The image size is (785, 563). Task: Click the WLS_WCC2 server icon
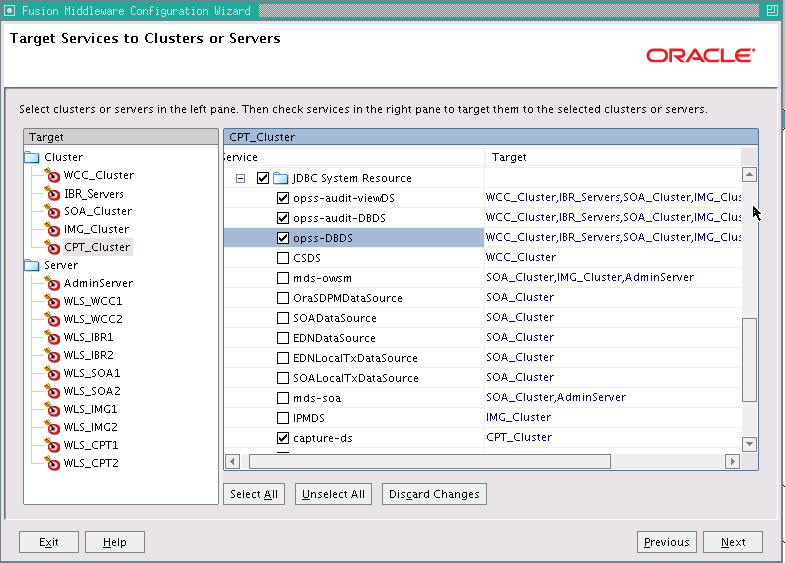[52, 319]
